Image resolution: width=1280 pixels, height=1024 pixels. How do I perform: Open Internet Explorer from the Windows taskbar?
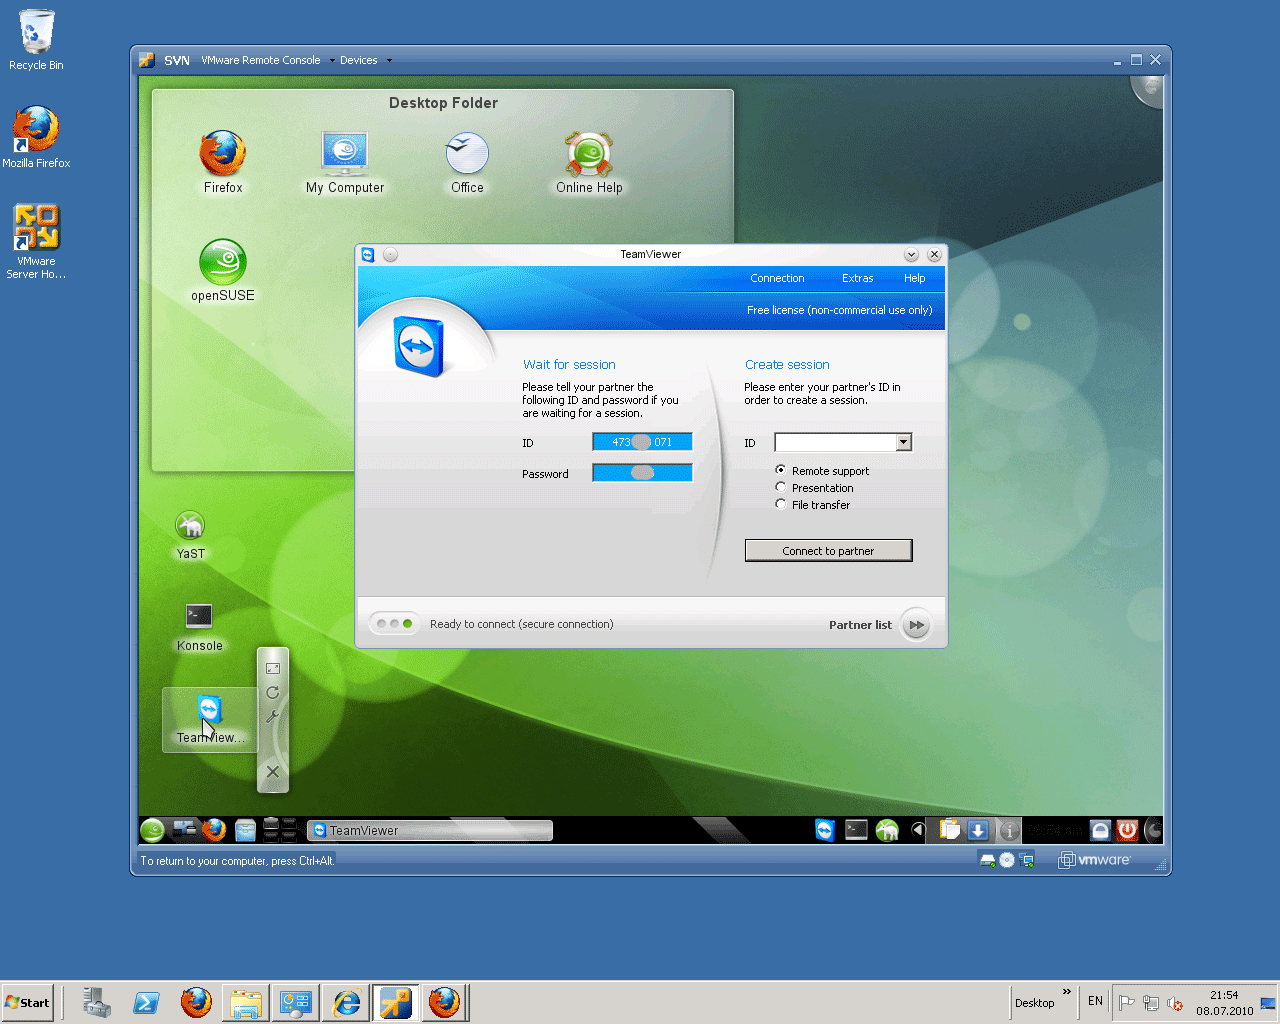click(346, 1002)
